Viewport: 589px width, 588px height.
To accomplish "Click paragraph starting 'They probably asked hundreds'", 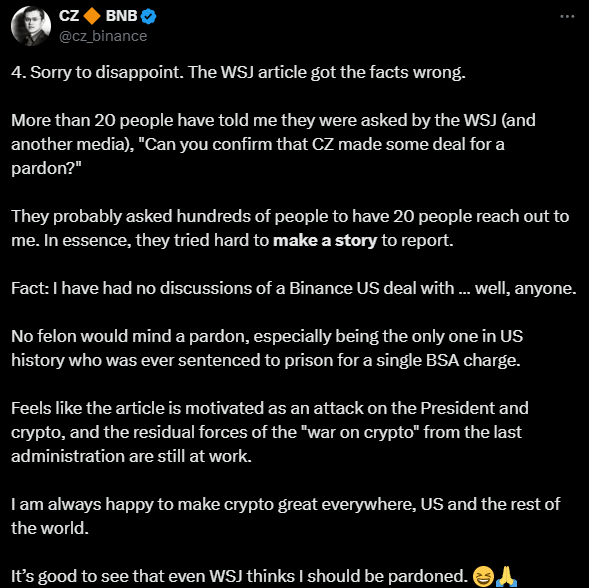I will coord(290,228).
